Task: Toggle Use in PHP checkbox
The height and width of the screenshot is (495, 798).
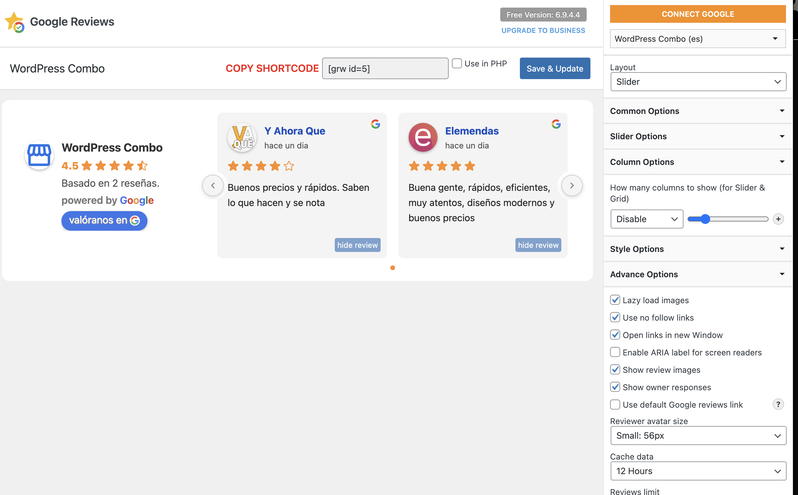Action: click(457, 64)
